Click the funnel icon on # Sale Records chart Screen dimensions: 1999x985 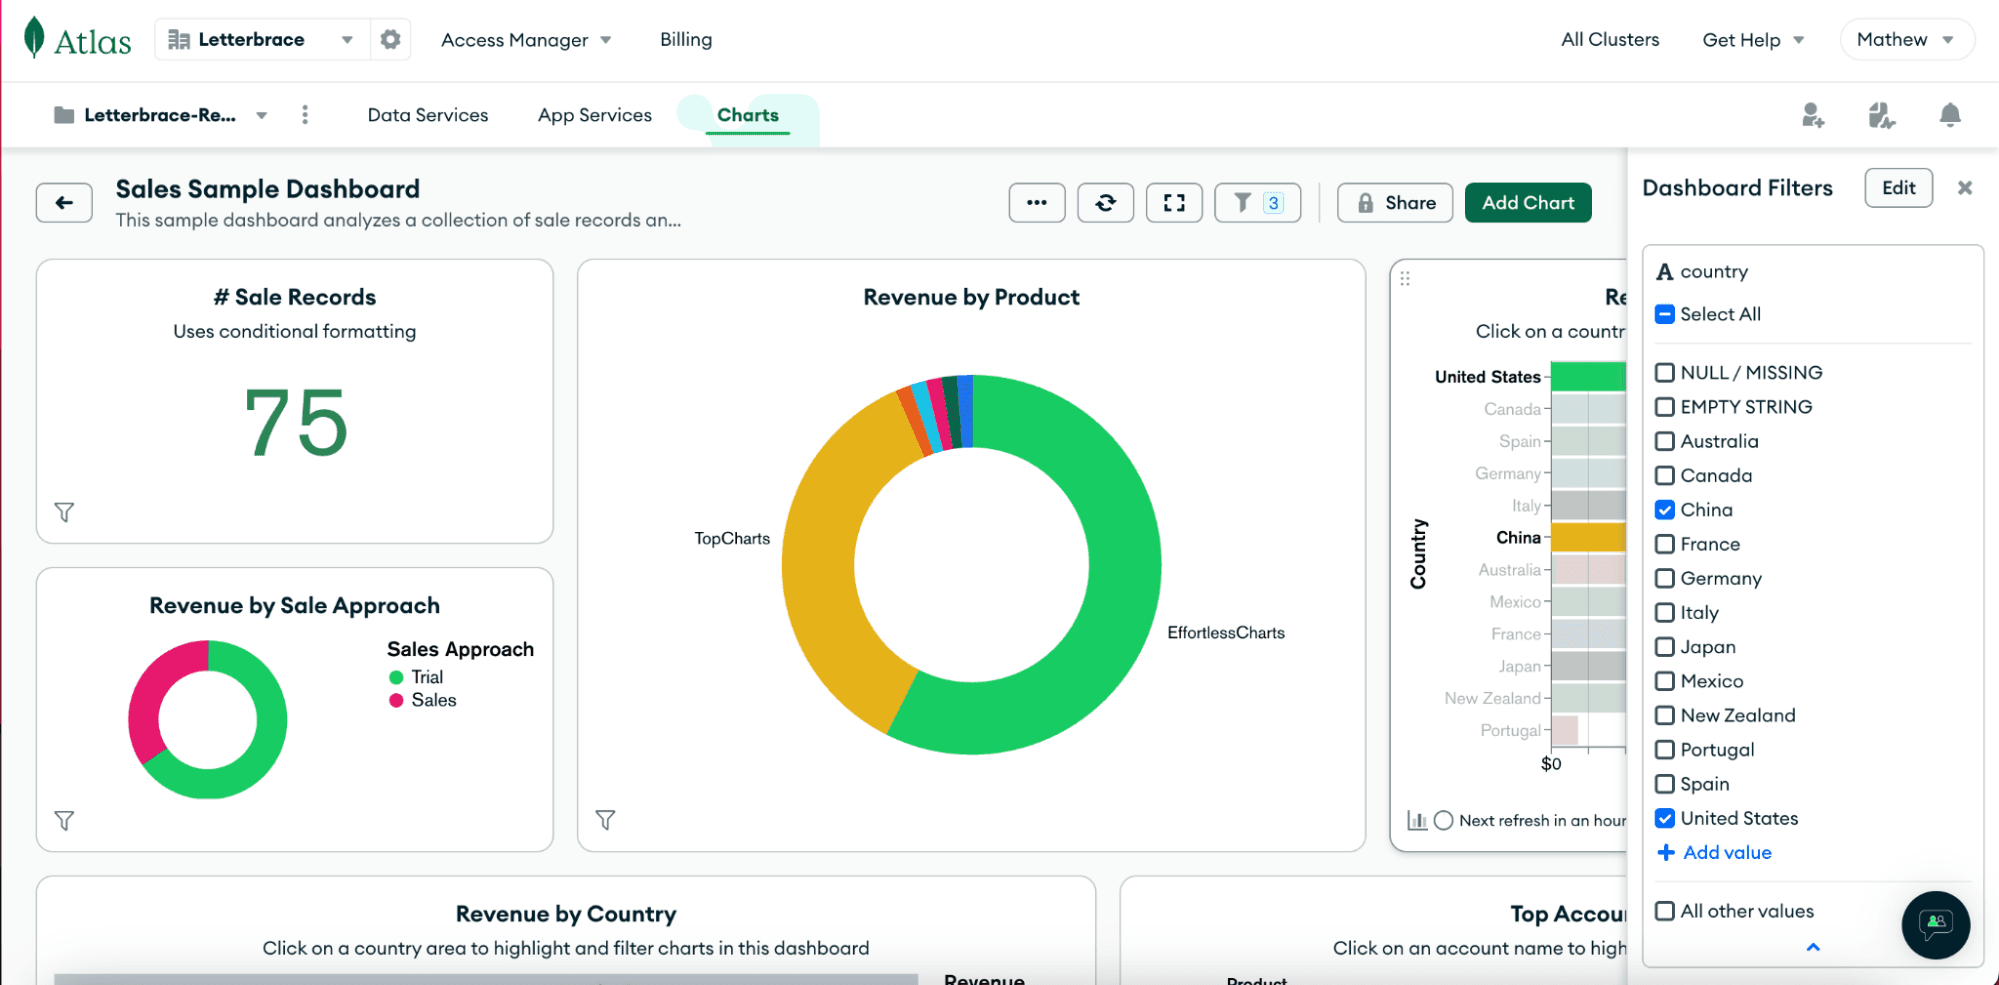(x=64, y=512)
